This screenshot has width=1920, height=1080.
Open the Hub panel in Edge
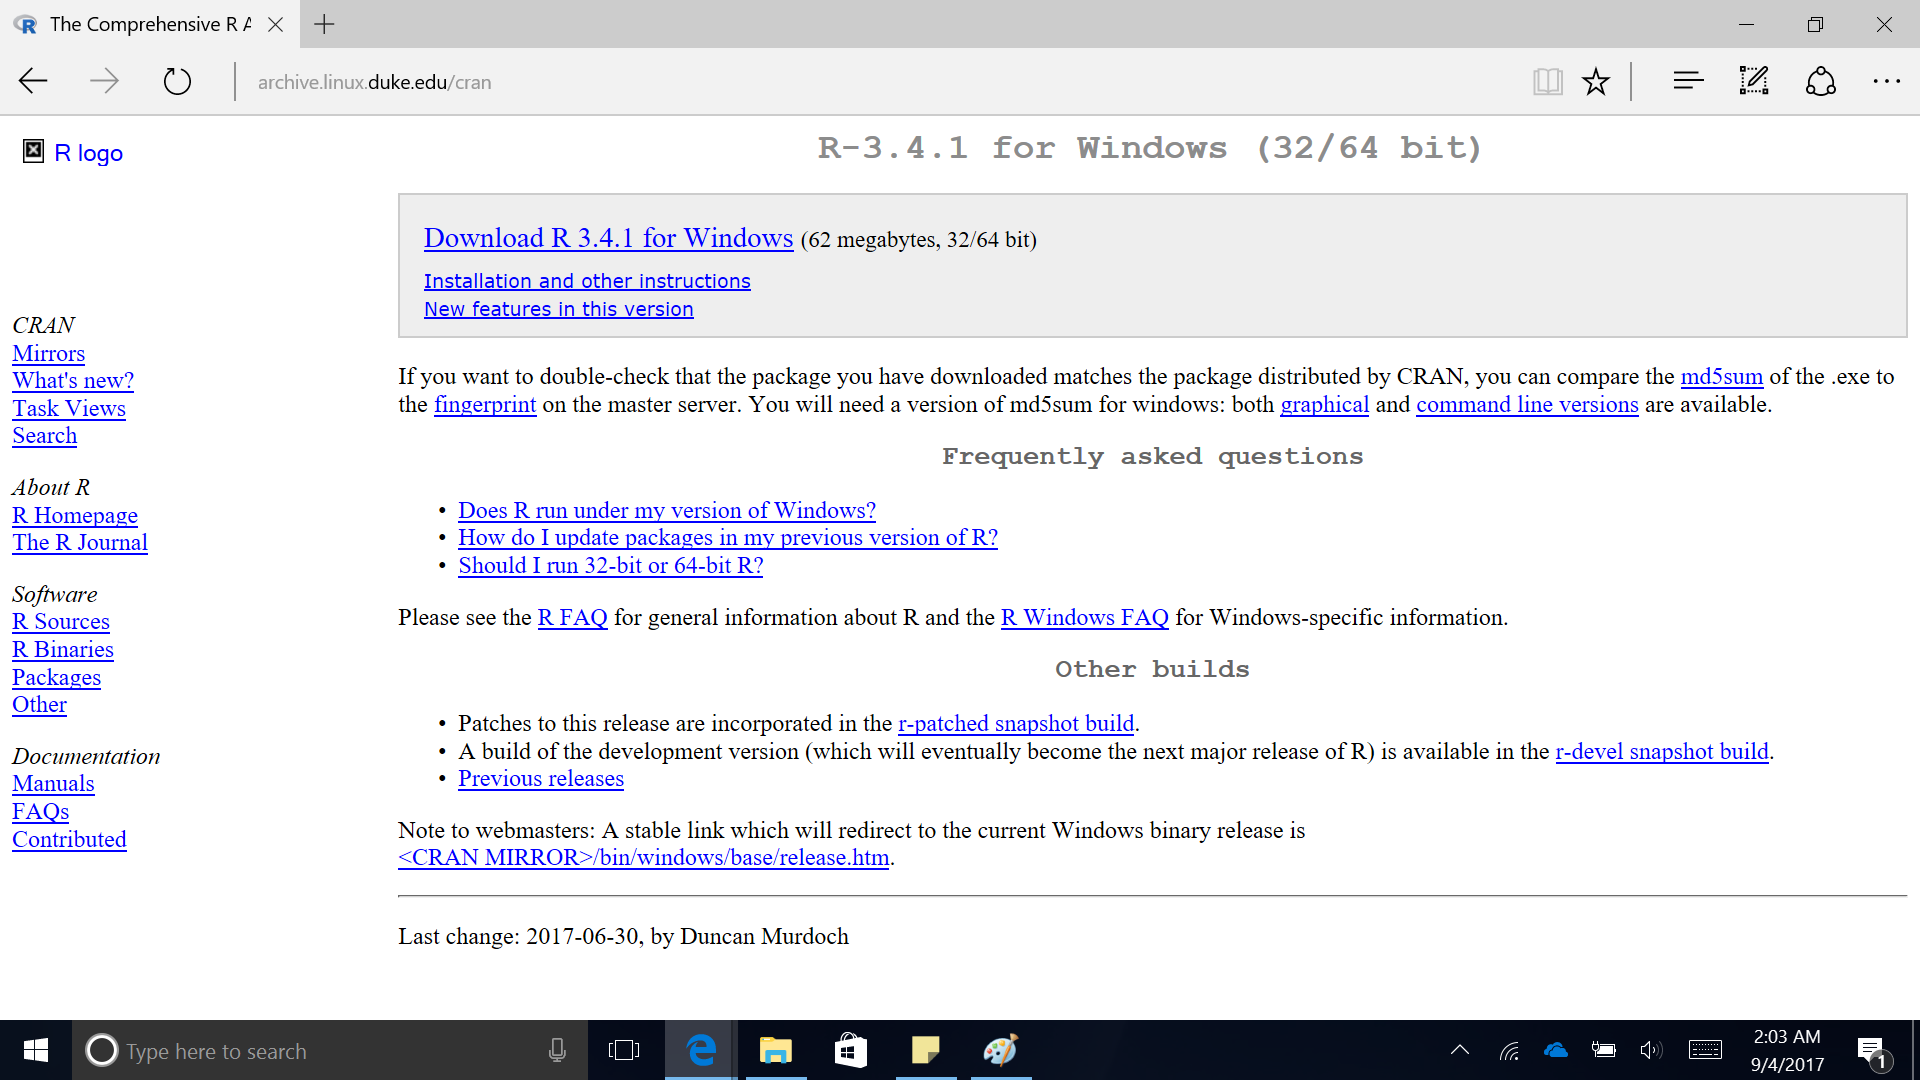click(x=1687, y=81)
